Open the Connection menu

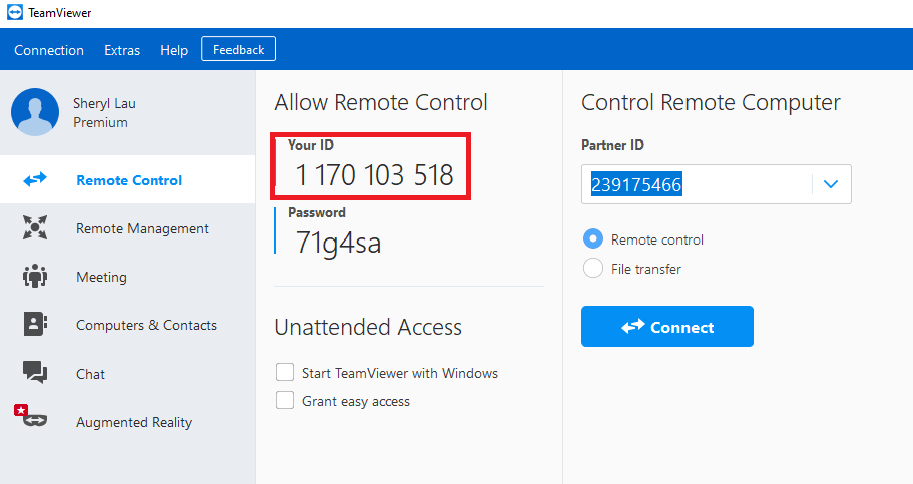49,50
